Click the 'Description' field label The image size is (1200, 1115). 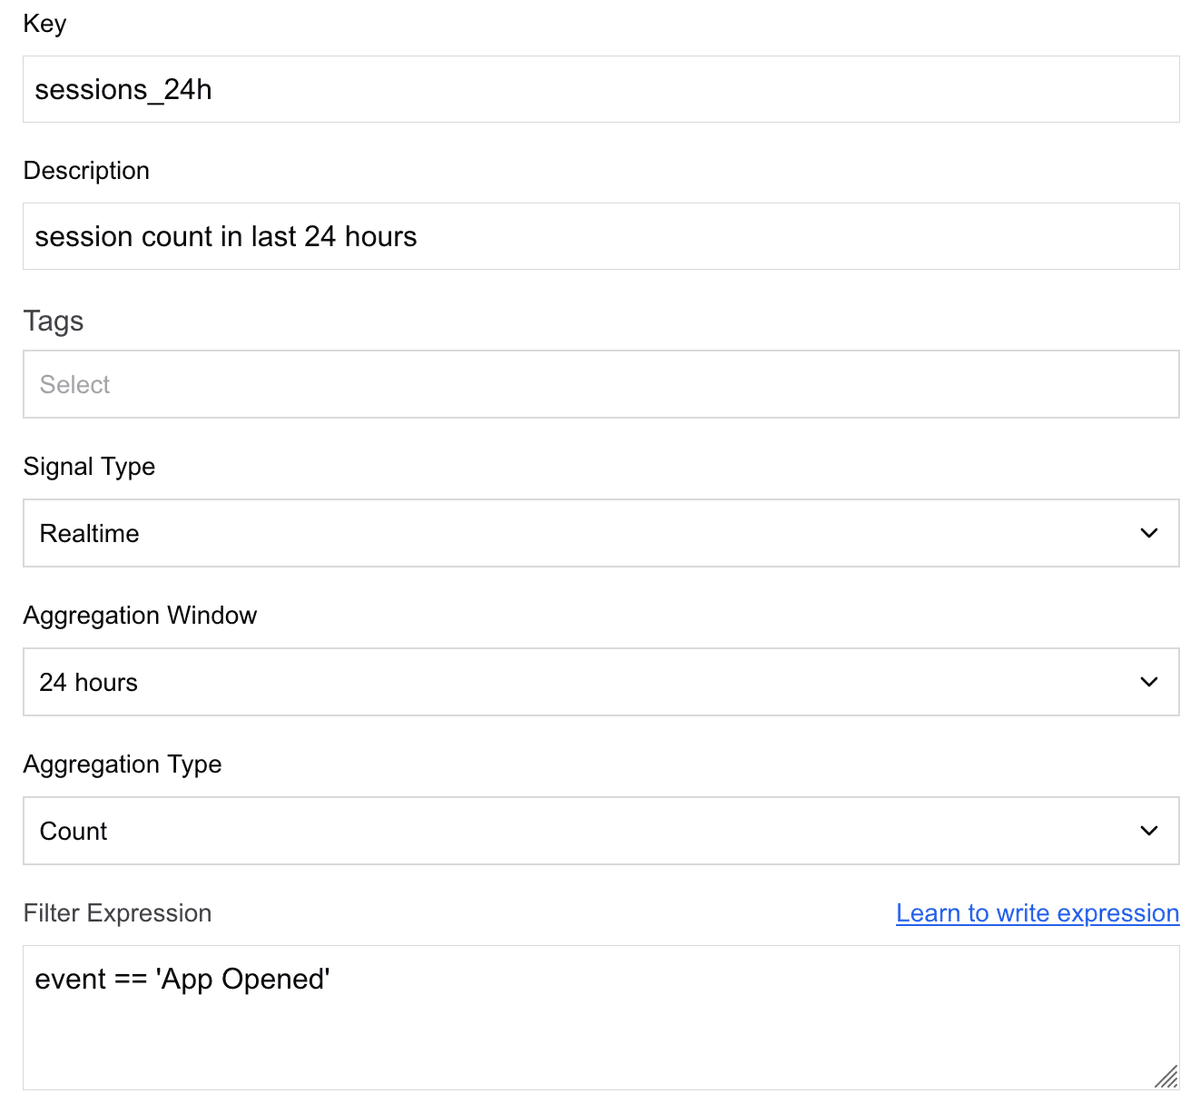tap(86, 171)
